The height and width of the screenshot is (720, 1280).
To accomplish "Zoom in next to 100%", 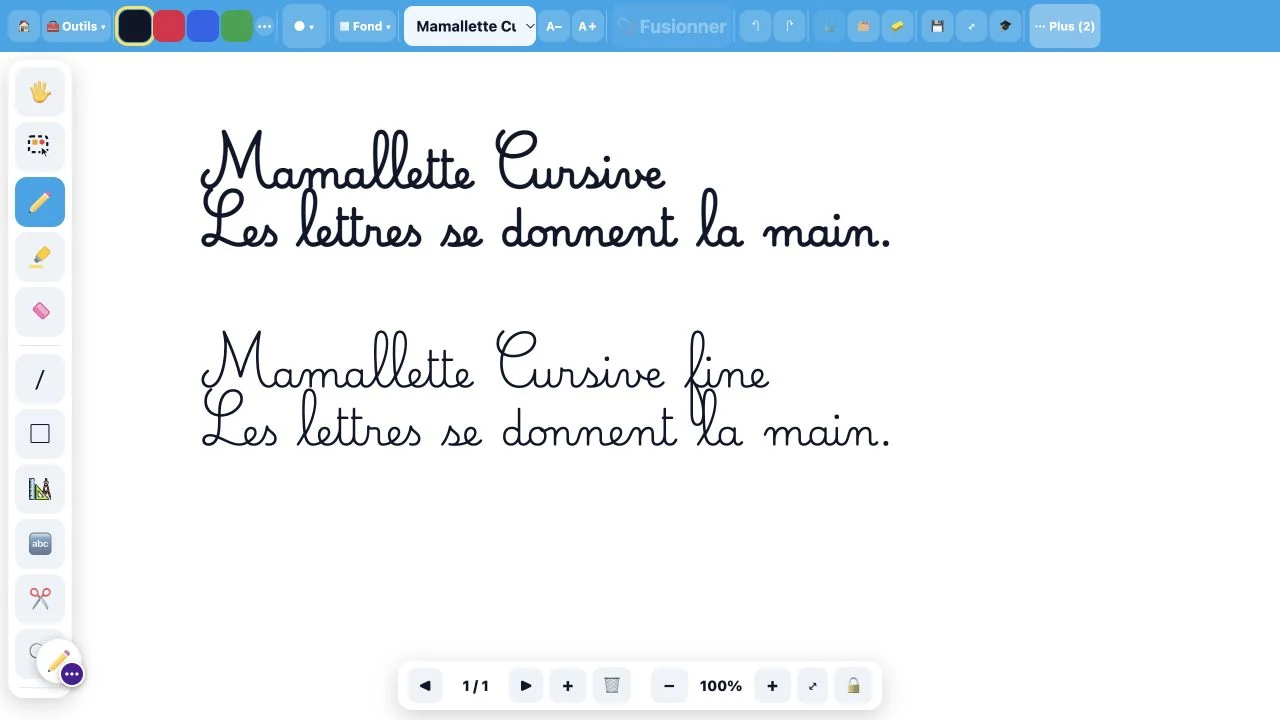I will pos(772,686).
